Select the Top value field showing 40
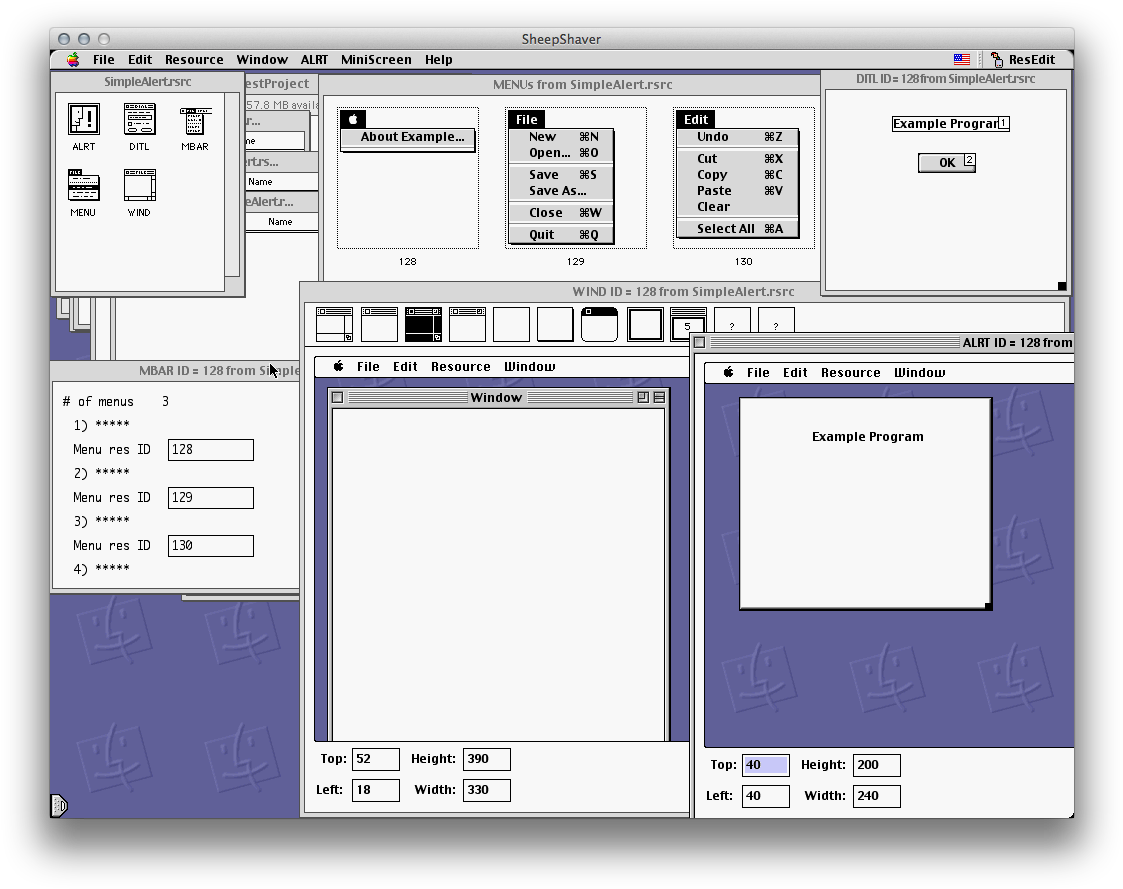The image size is (1123, 889). pyautogui.click(x=764, y=764)
